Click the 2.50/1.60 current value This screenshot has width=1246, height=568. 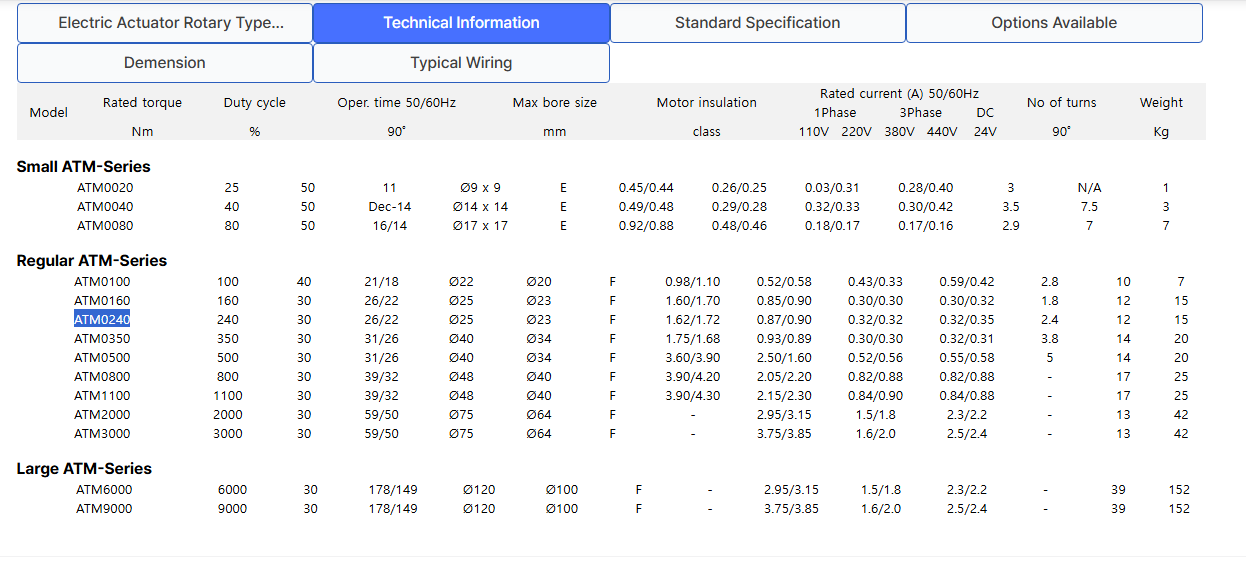click(x=784, y=358)
